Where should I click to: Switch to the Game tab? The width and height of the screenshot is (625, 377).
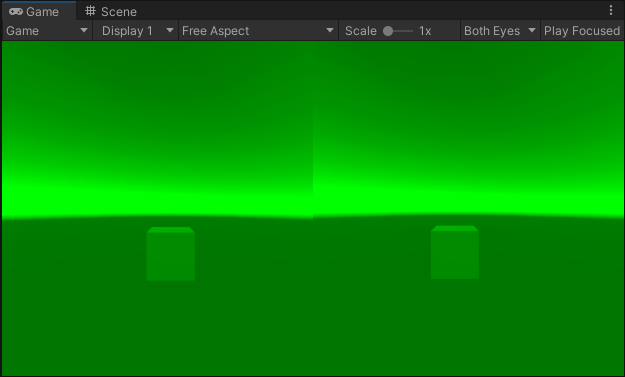pyautogui.click(x=38, y=11)
